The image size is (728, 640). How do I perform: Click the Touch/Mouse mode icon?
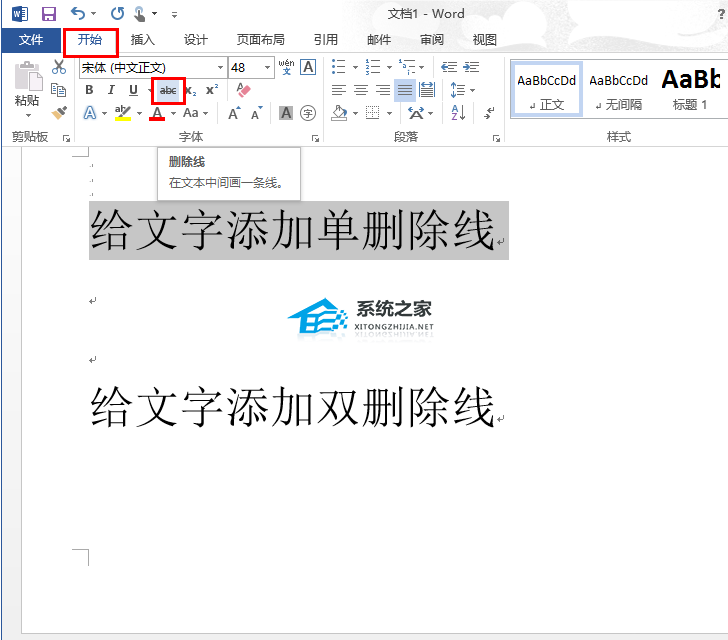139,14
